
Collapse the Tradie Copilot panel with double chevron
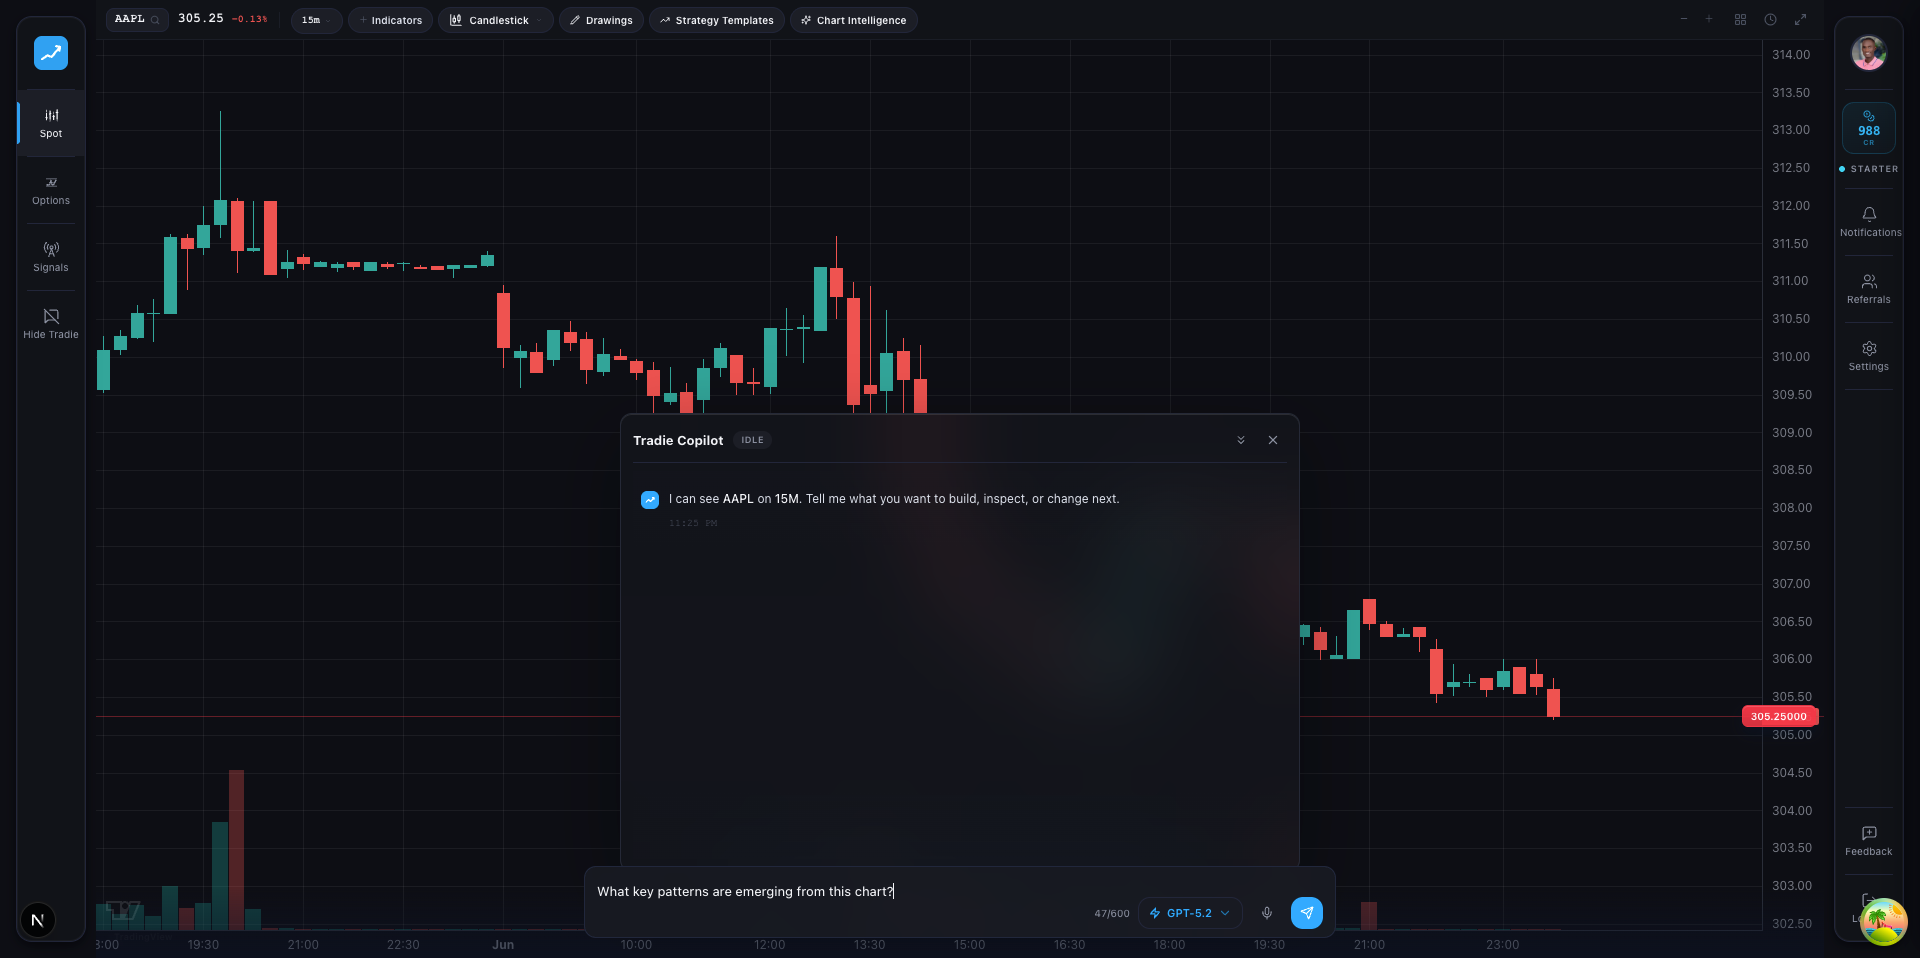tap(1241, 440)
